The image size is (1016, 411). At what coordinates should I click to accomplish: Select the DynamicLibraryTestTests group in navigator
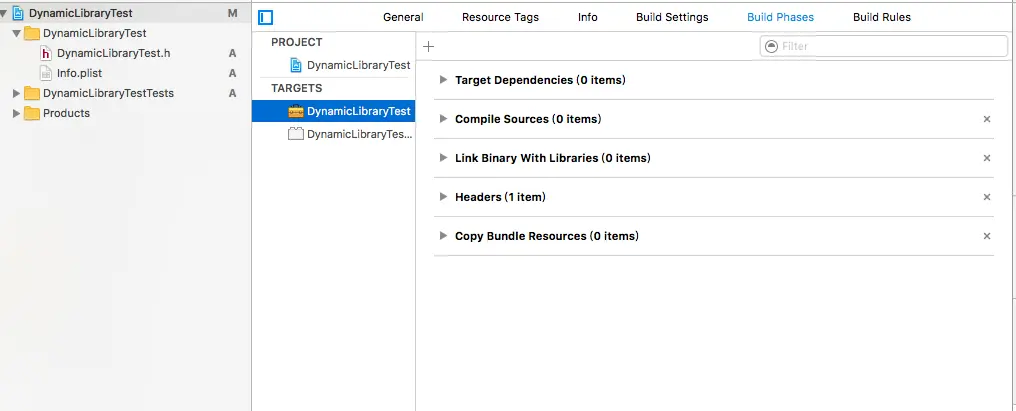point(108,93)
